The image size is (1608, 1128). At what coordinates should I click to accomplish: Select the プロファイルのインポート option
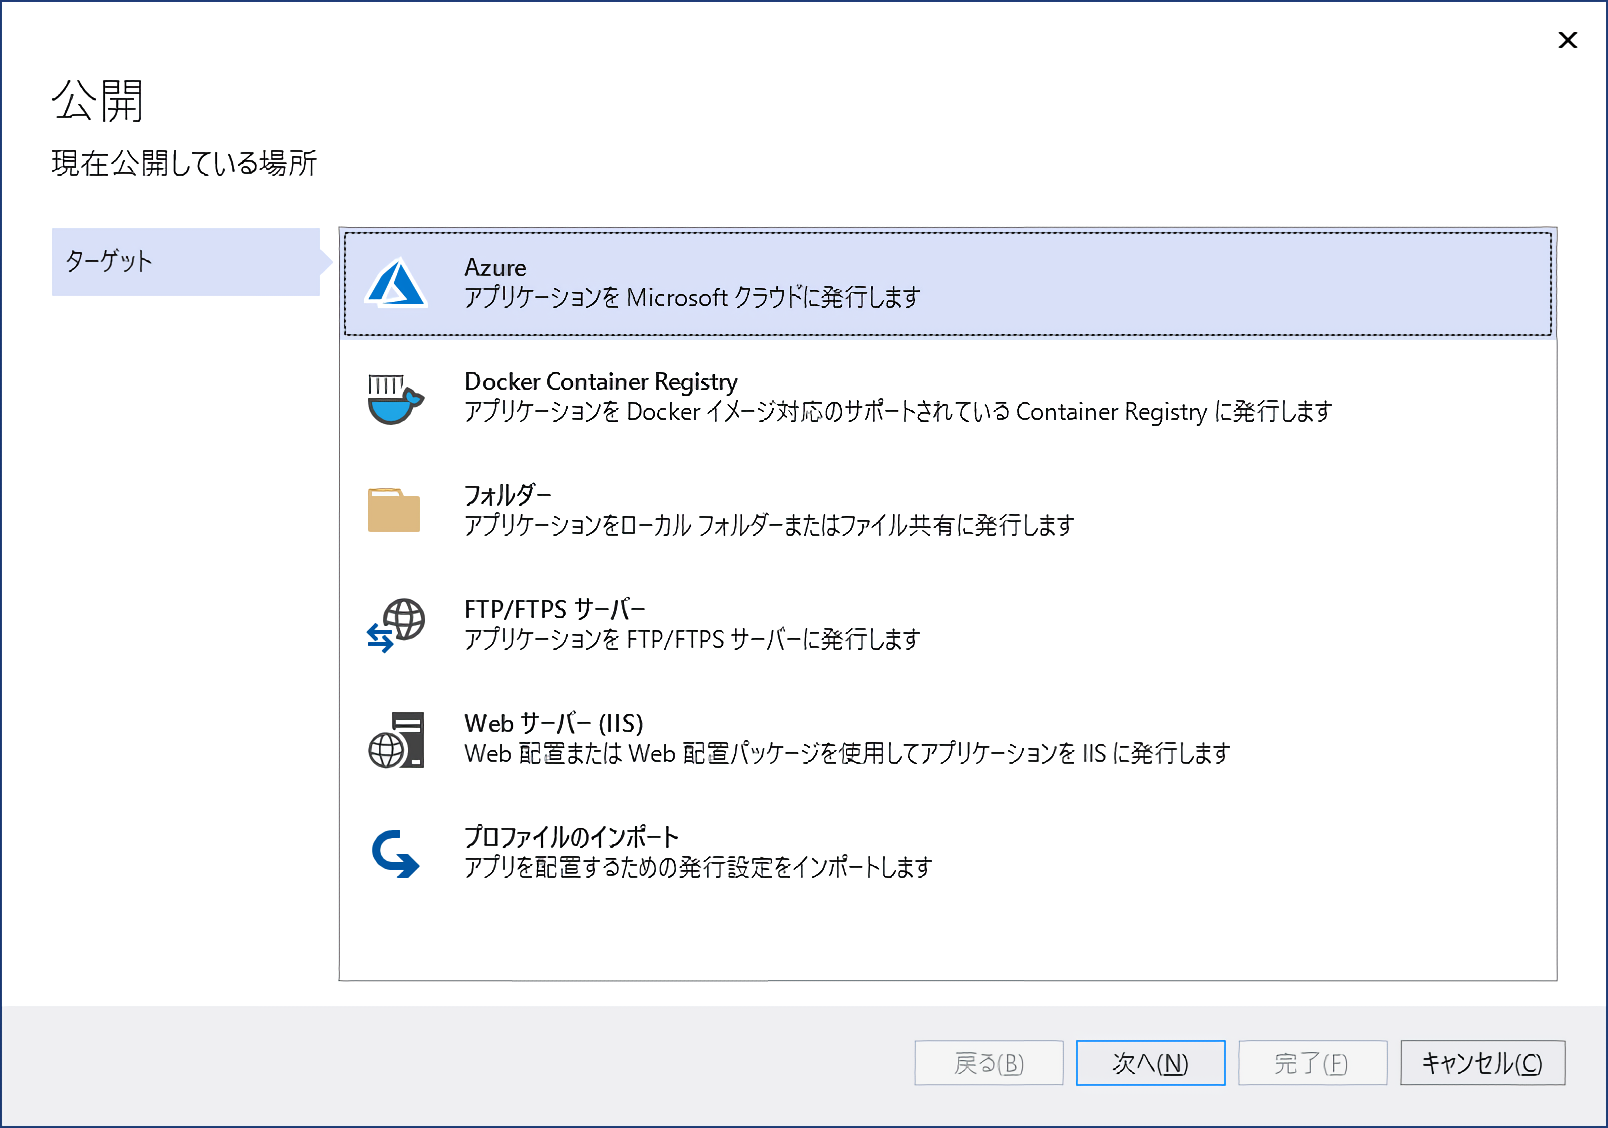coord(571,837)
